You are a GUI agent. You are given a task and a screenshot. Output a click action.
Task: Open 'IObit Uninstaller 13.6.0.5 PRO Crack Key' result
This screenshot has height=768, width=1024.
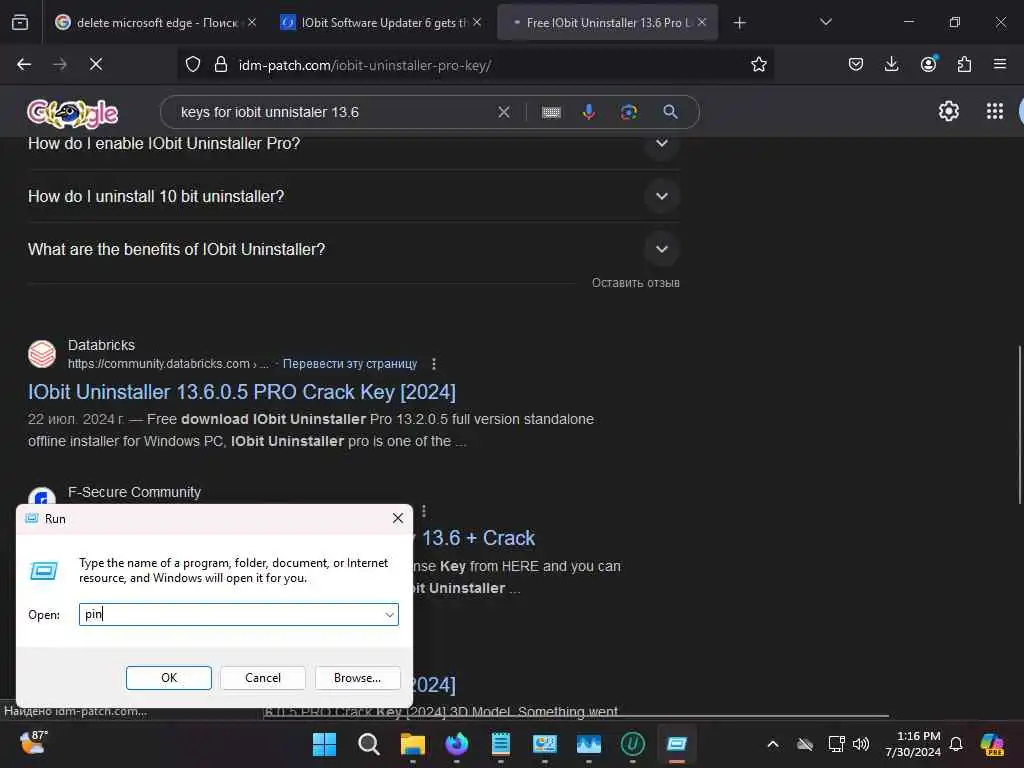click(242, 392)
